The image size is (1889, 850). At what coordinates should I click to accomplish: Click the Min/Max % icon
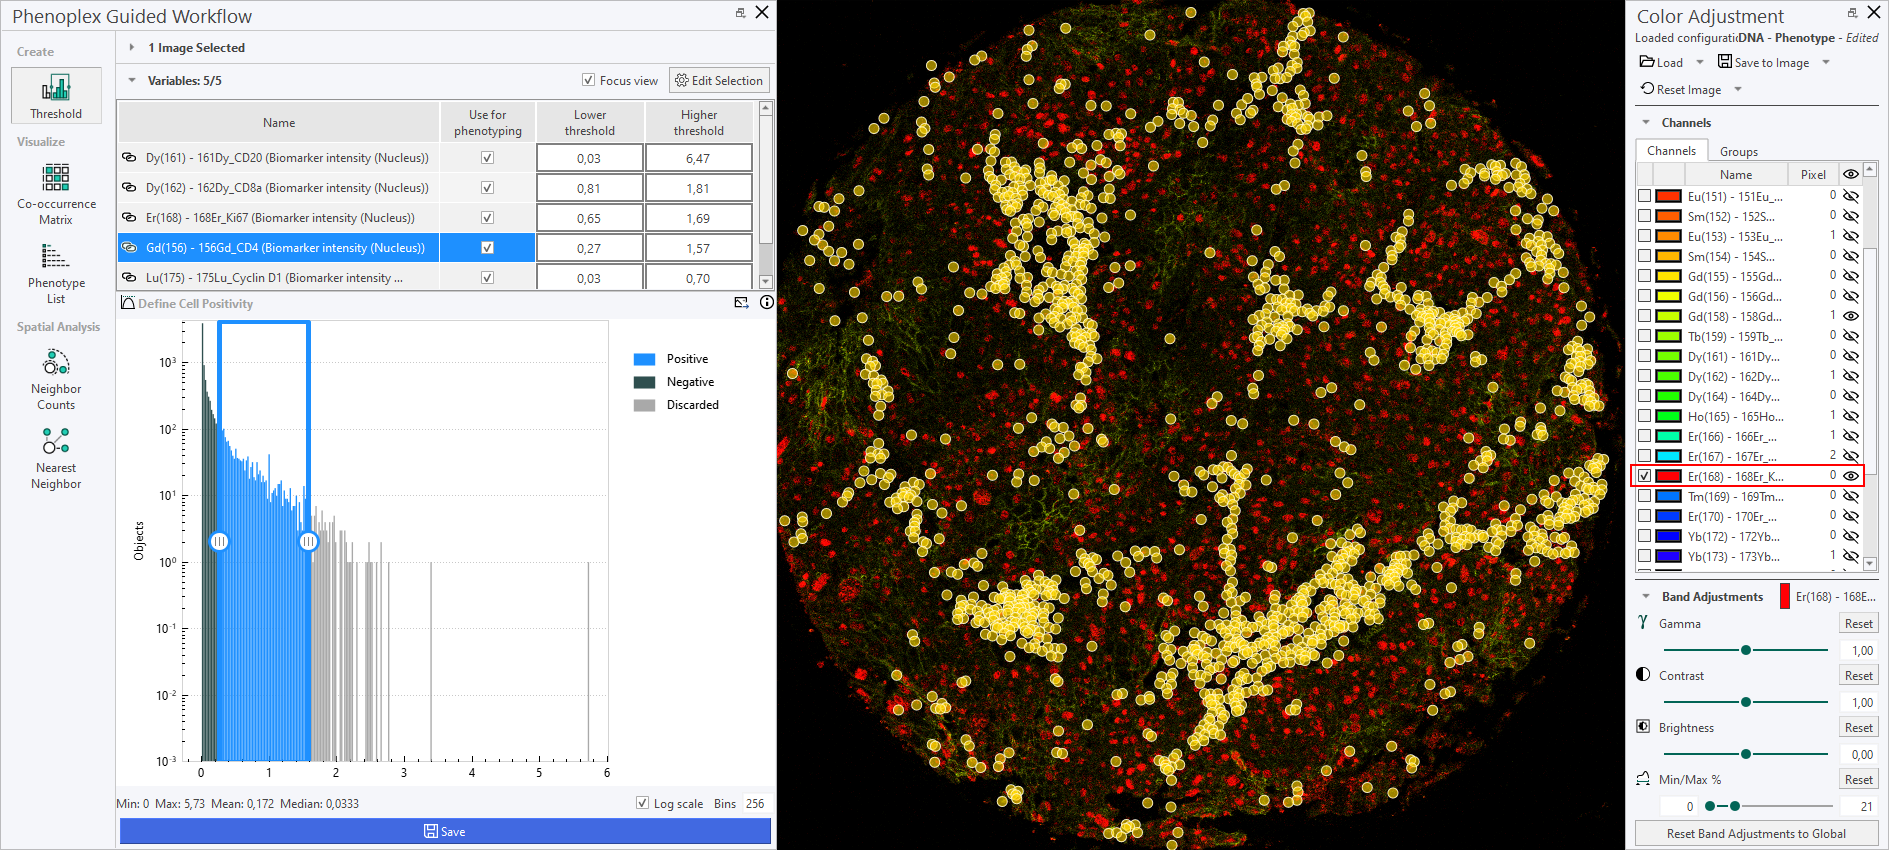[1643, 779]
